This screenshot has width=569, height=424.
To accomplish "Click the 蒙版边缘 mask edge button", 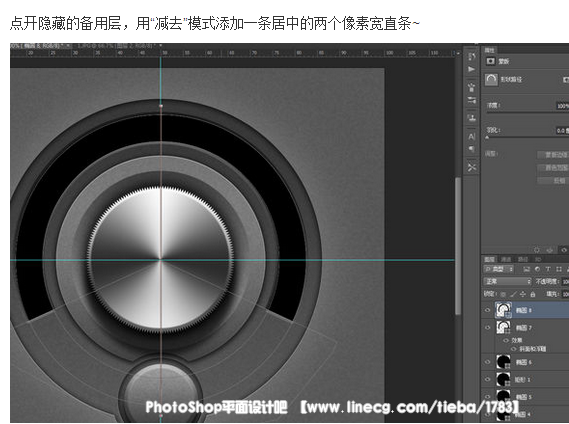I will pos(553,155).
